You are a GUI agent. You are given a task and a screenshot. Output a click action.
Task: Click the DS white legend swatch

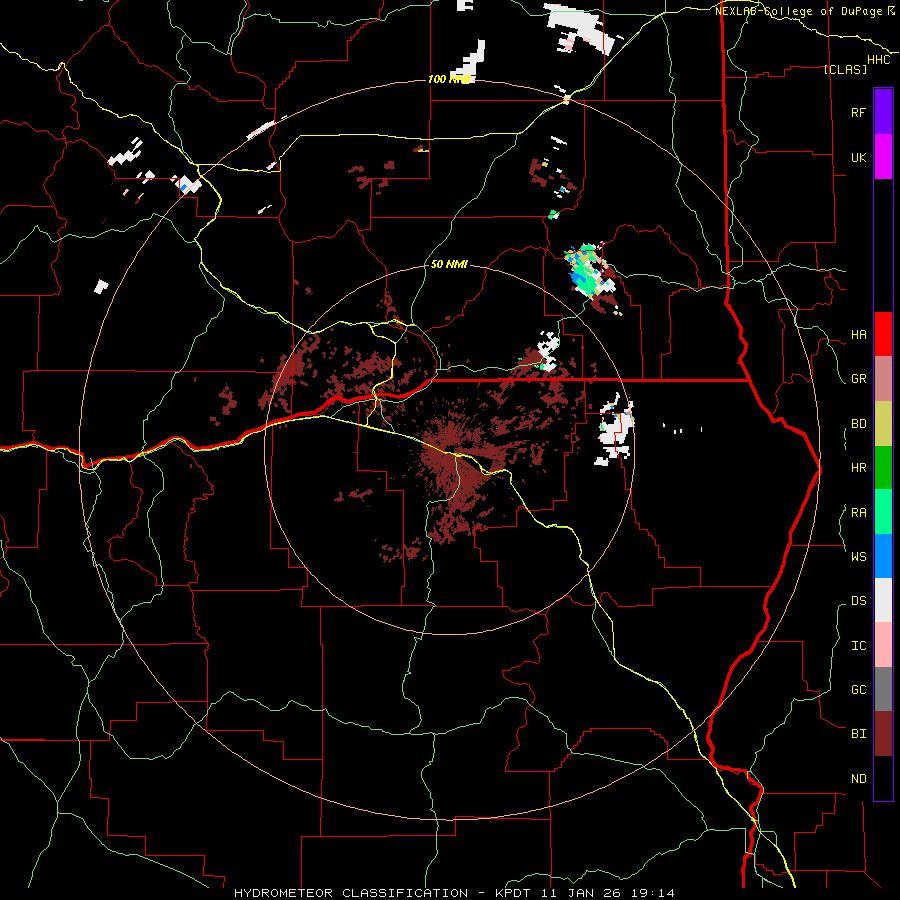click(x=883, y=600)
